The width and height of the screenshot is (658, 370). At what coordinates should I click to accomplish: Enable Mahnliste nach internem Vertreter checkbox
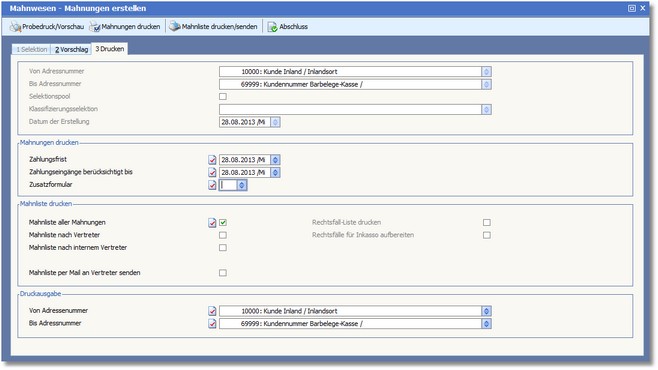pos(223,248)
